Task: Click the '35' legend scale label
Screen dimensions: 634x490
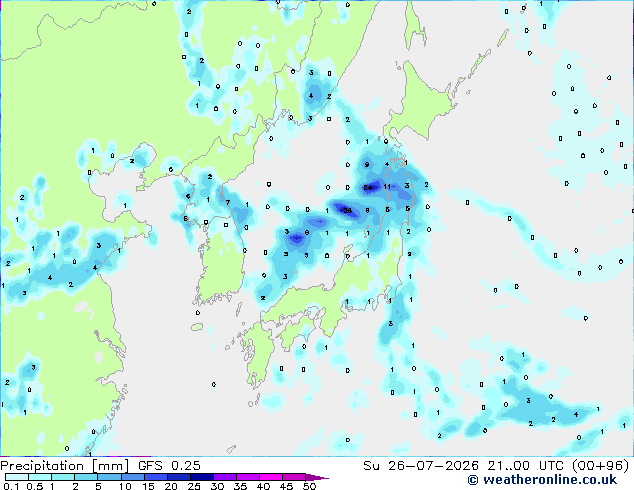Action: click(240, 486)
